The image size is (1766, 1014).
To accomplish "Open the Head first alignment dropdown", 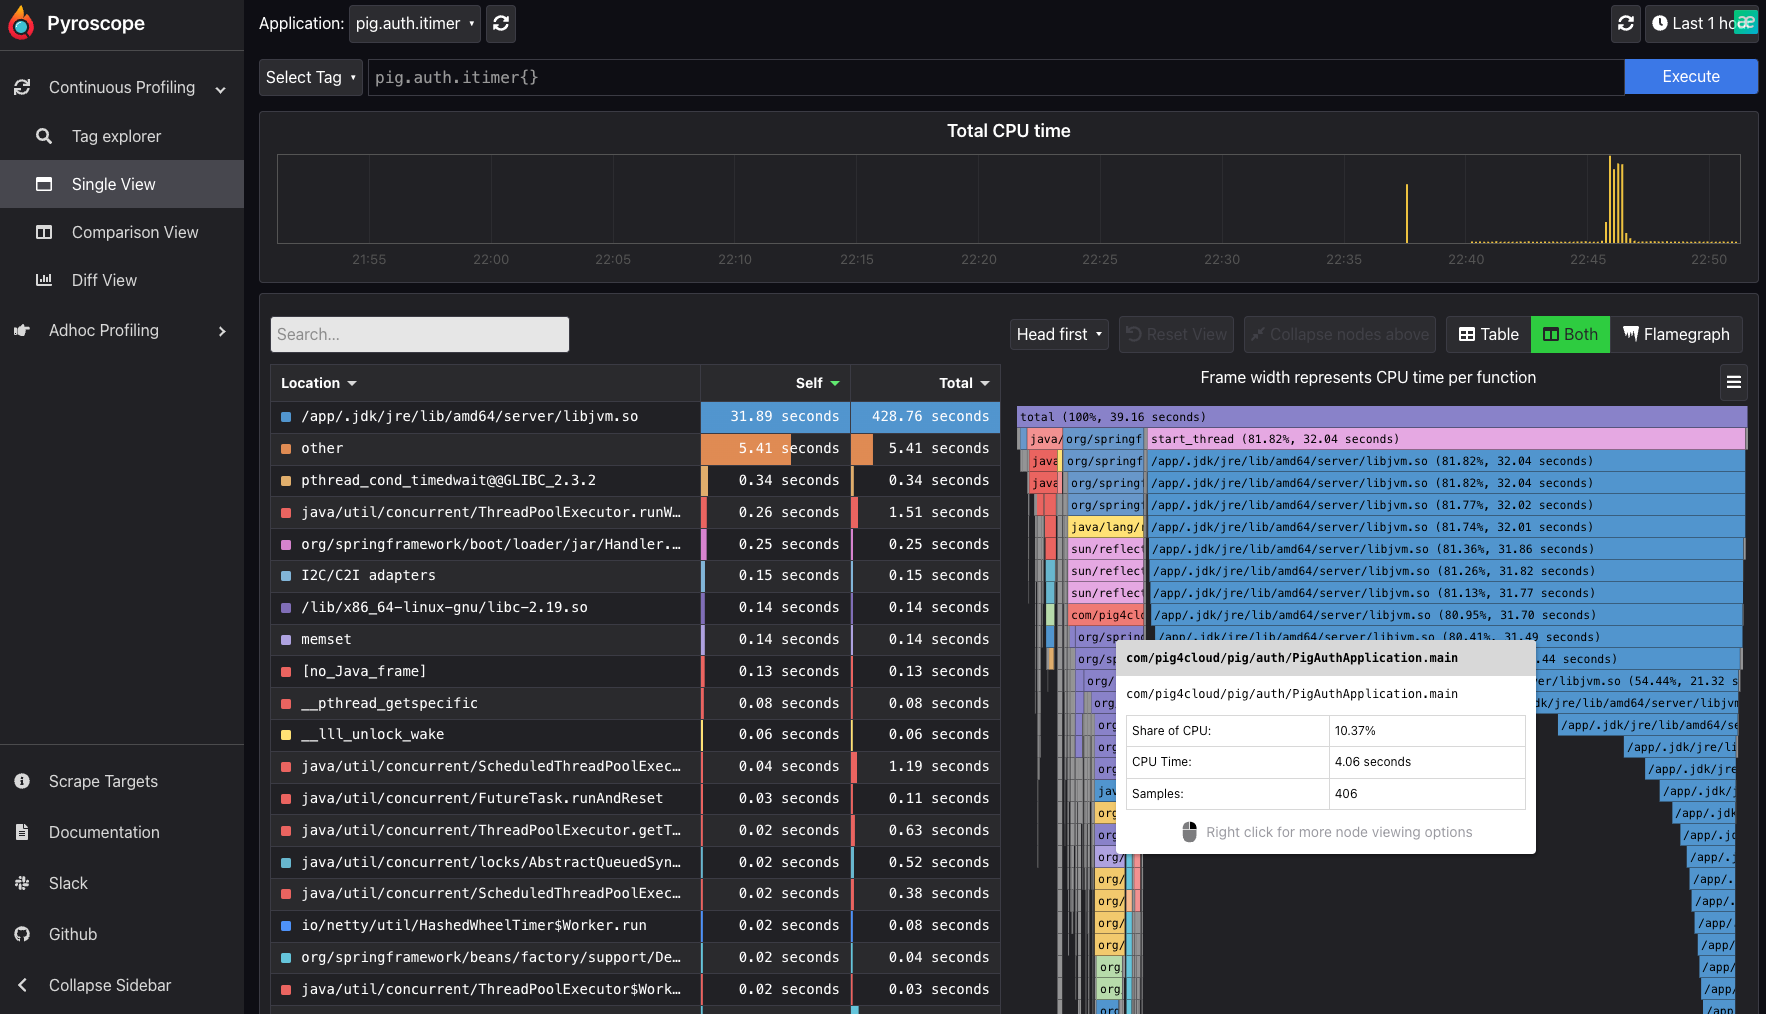I will point(1059,334).
